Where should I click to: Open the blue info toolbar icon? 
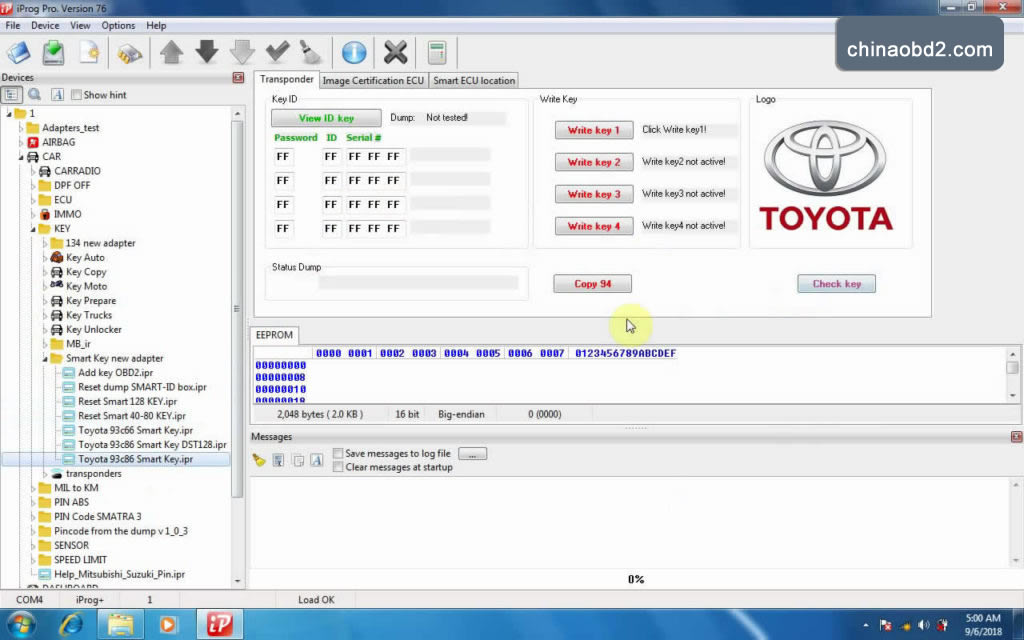pyautogui.click(x=354, y=52)
